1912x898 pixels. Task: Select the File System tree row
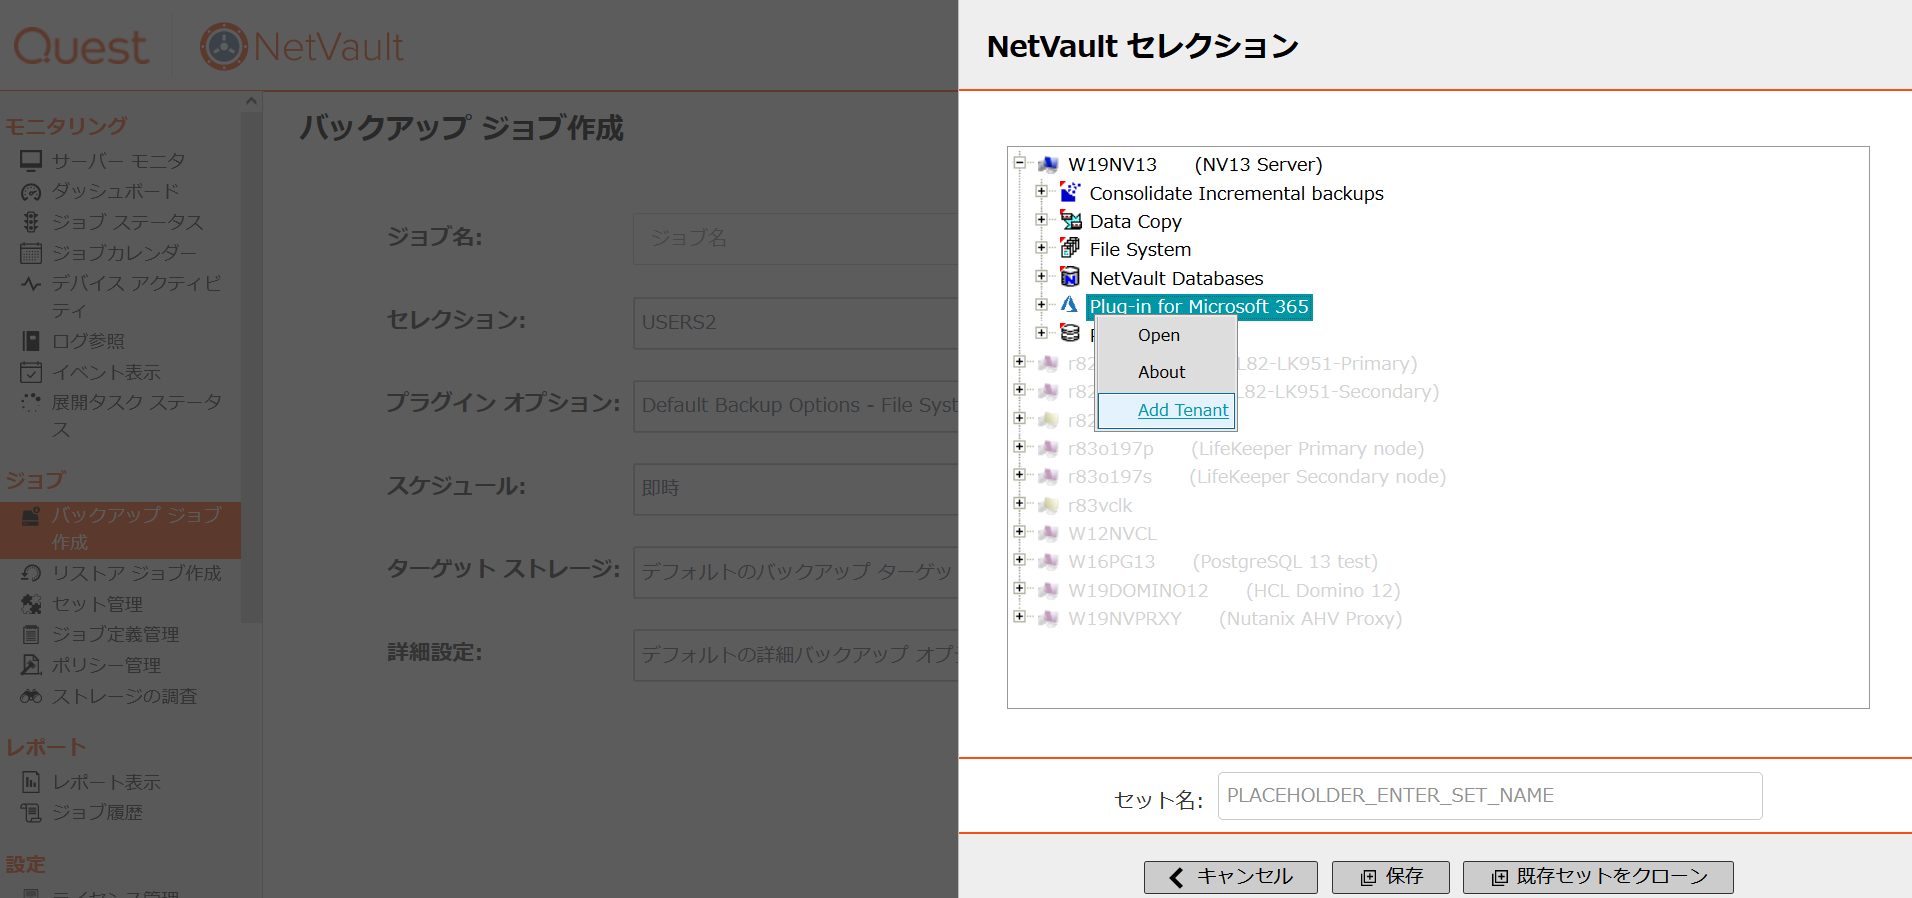1140,249
